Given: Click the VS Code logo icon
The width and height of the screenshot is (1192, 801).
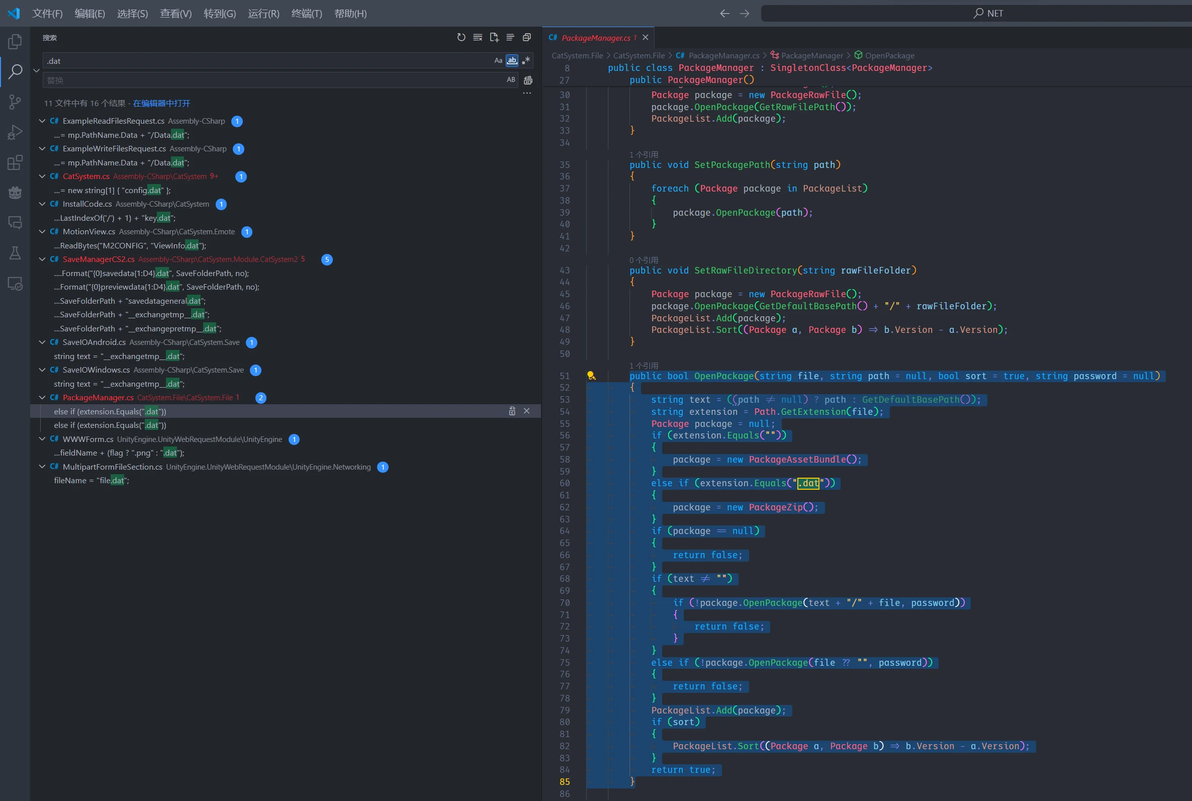Looking at the screenshot, I should tap(14, 13).
